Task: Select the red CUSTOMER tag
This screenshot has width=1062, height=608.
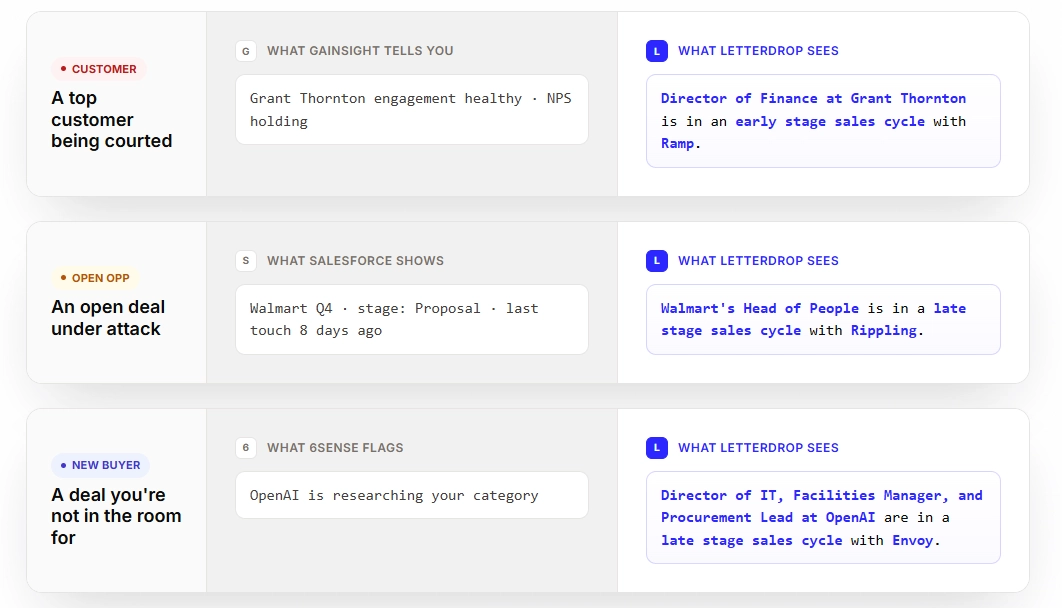Action: [99, 69]
